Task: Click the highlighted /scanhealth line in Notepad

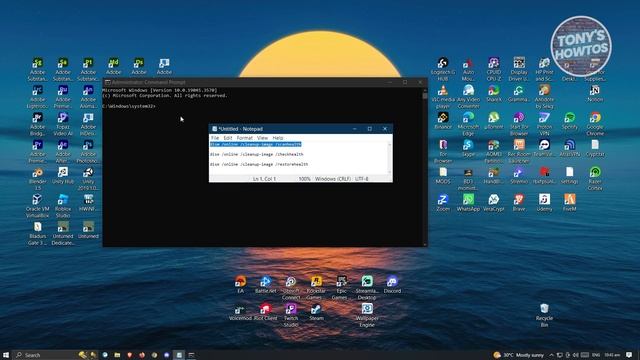Action: 256,144
